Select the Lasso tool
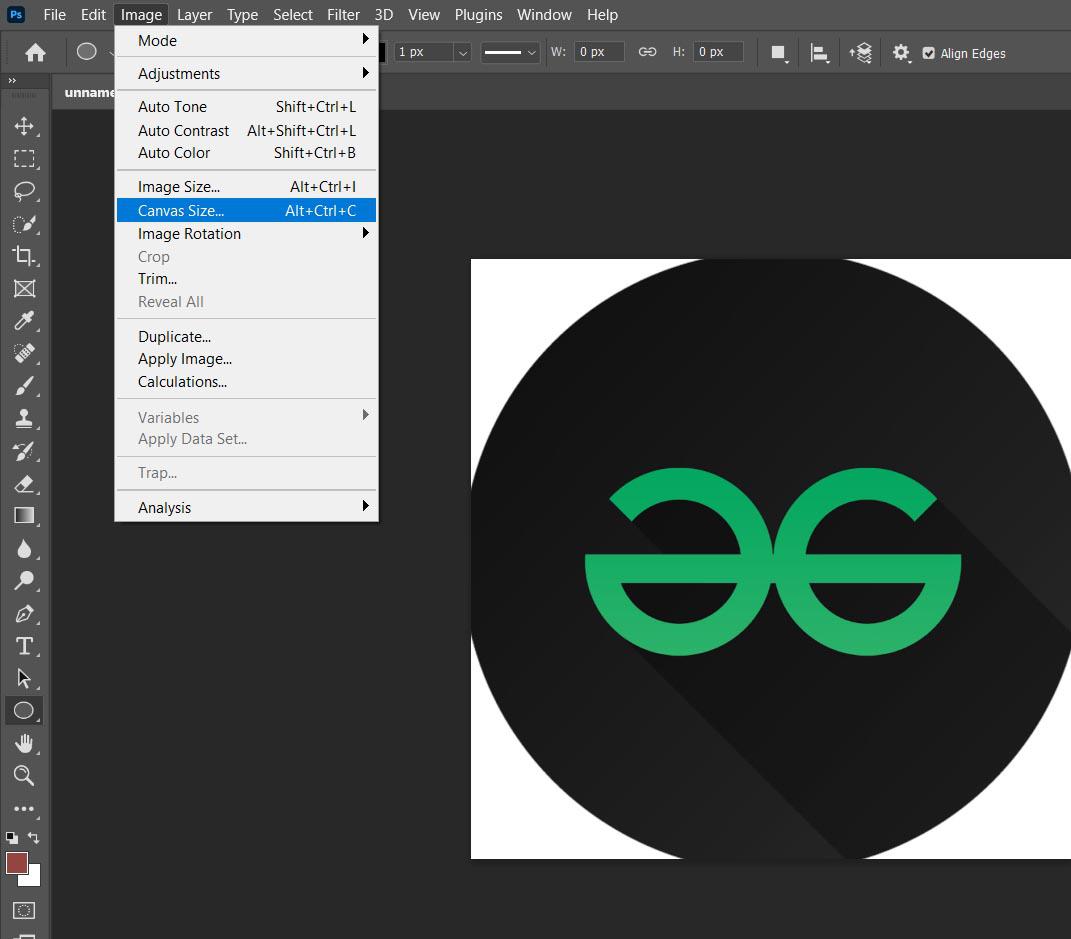 [24, 191]
